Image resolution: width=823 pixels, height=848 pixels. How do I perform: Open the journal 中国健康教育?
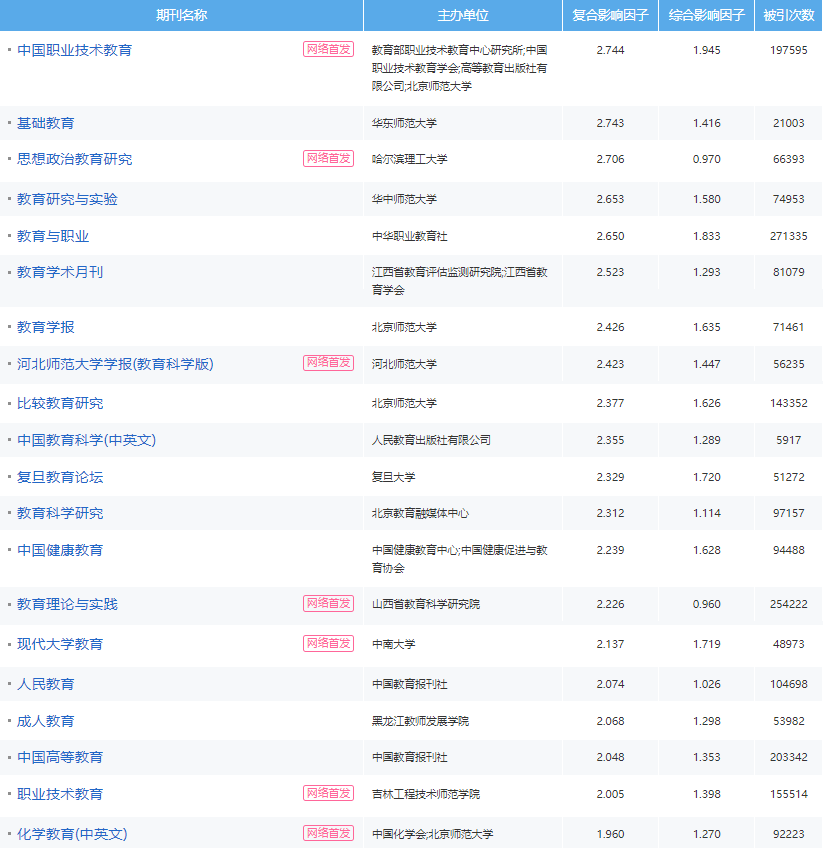pos(60,551)
